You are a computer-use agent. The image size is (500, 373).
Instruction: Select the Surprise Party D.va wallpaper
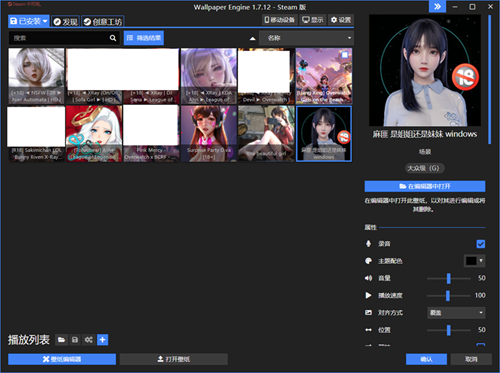[x=209, y=134]
